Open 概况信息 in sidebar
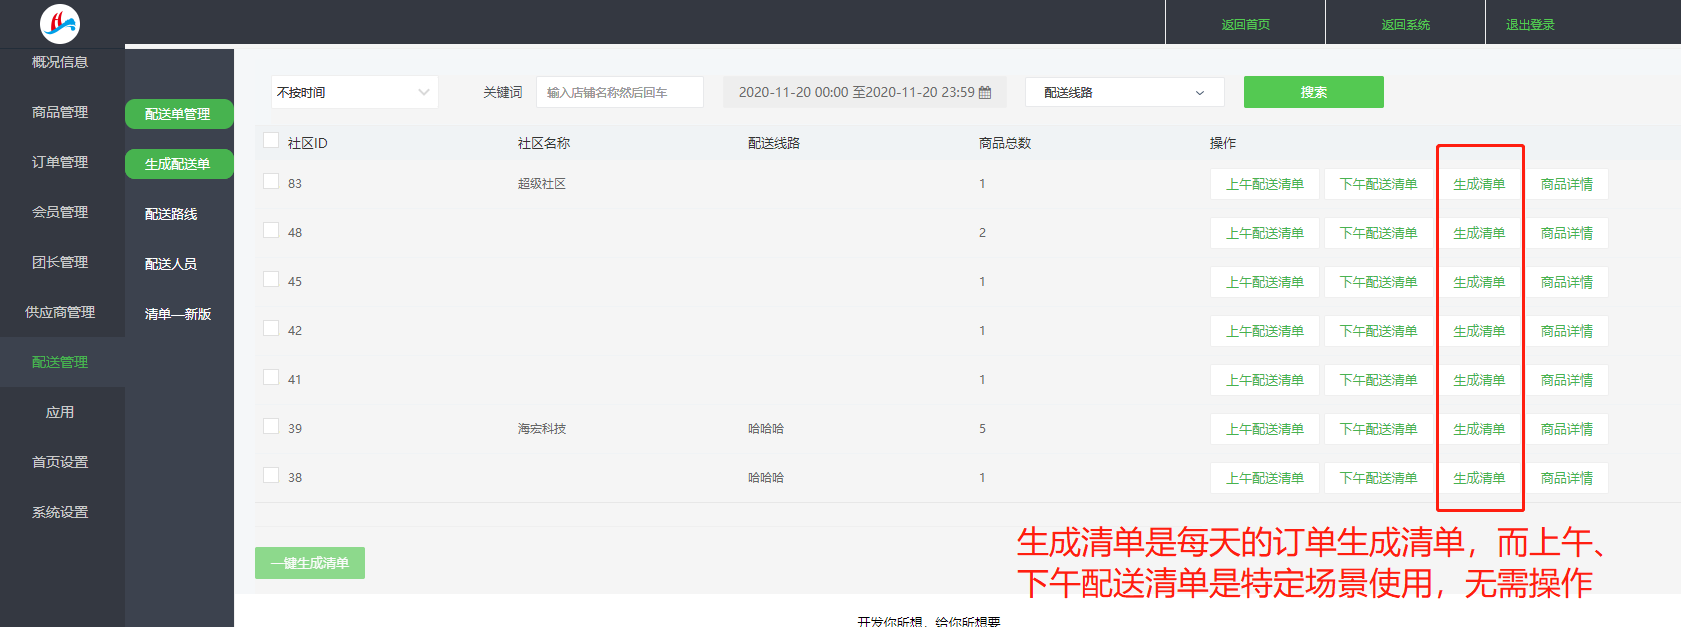This screenshot has width=1681, height=627. (x=60, y=62)
